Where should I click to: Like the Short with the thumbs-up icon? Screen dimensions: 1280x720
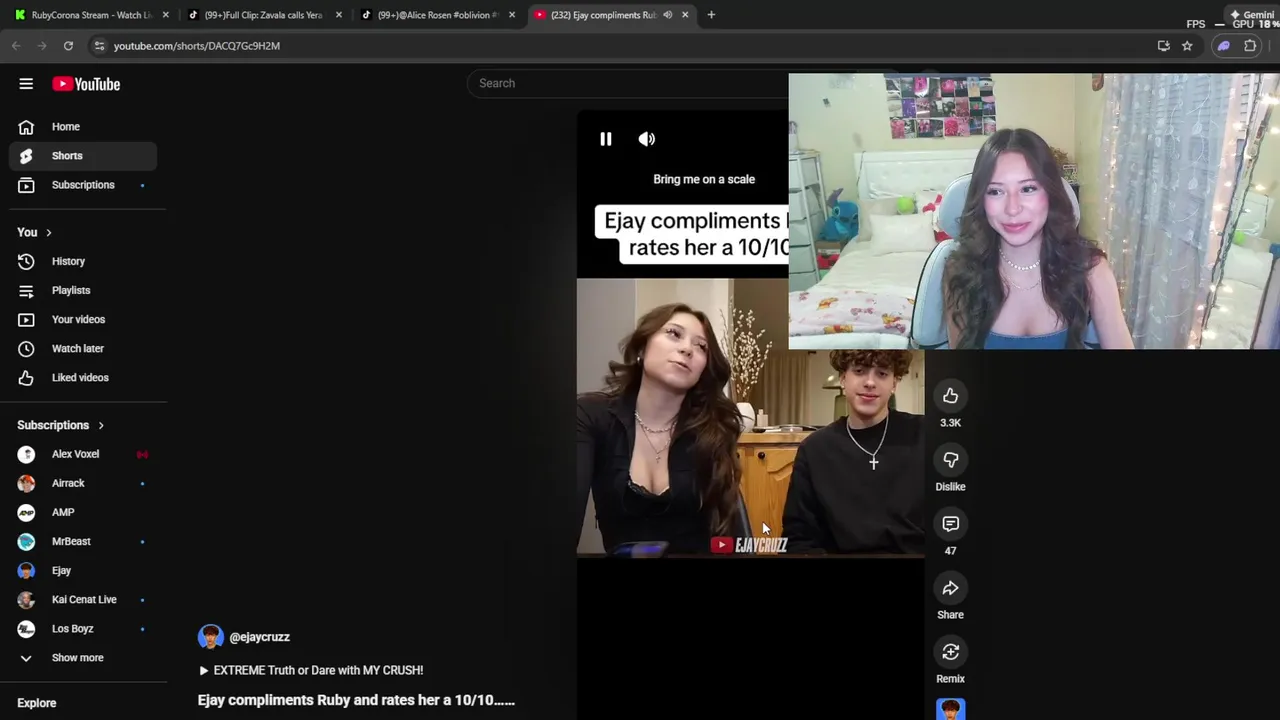click(x=950, y=396)
